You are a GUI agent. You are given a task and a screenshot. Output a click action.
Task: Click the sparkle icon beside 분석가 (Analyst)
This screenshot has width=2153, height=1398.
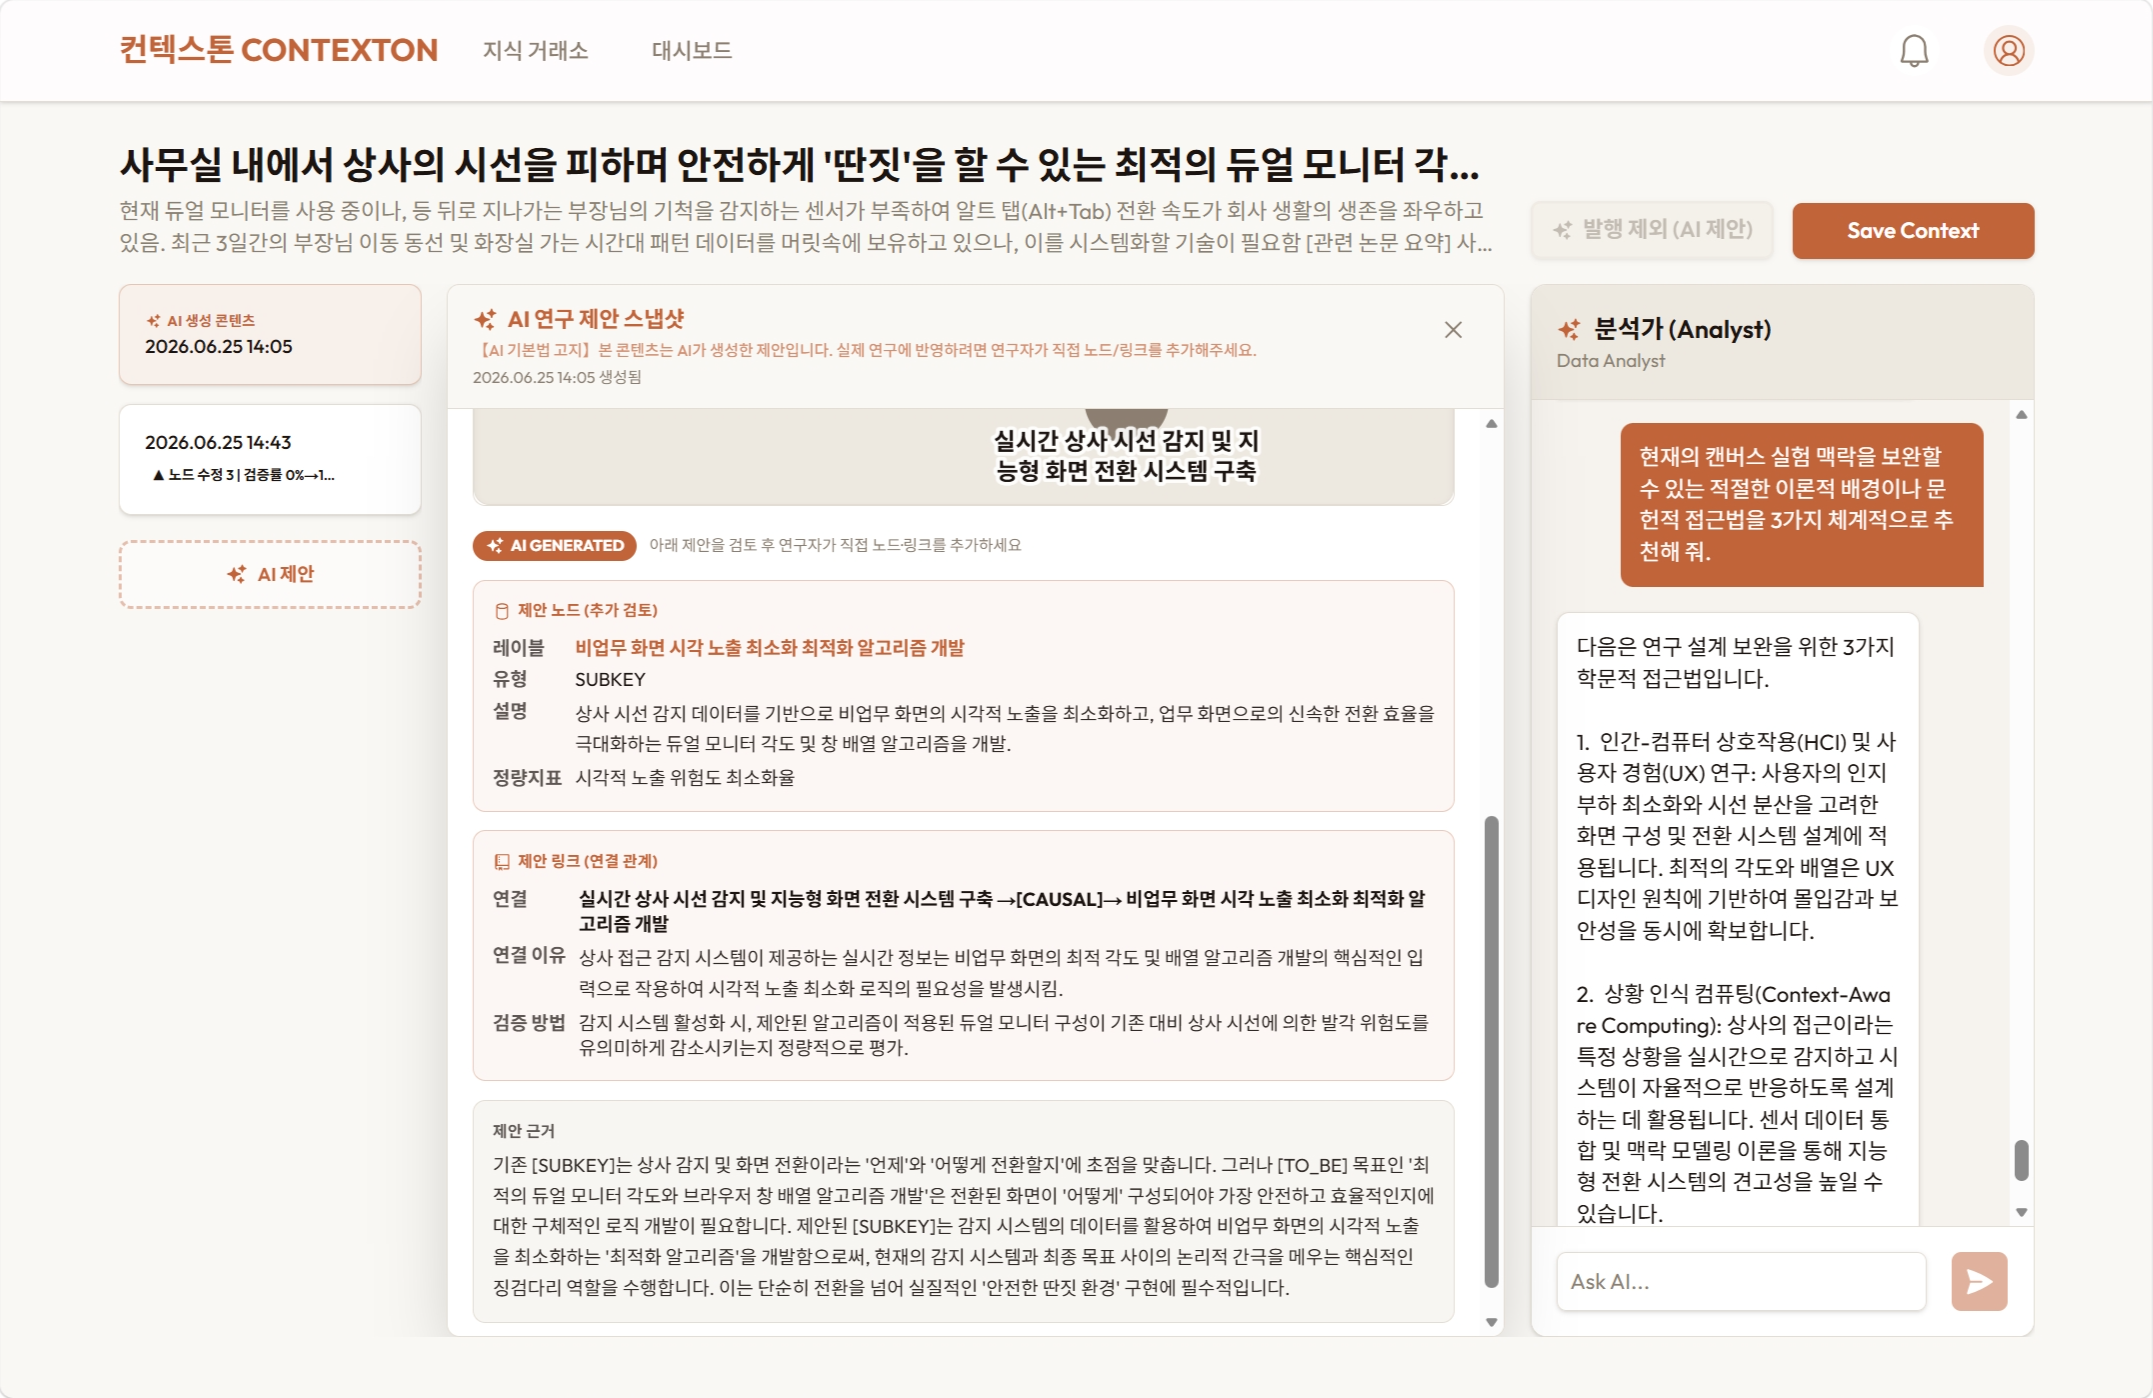coord(1569,329)
